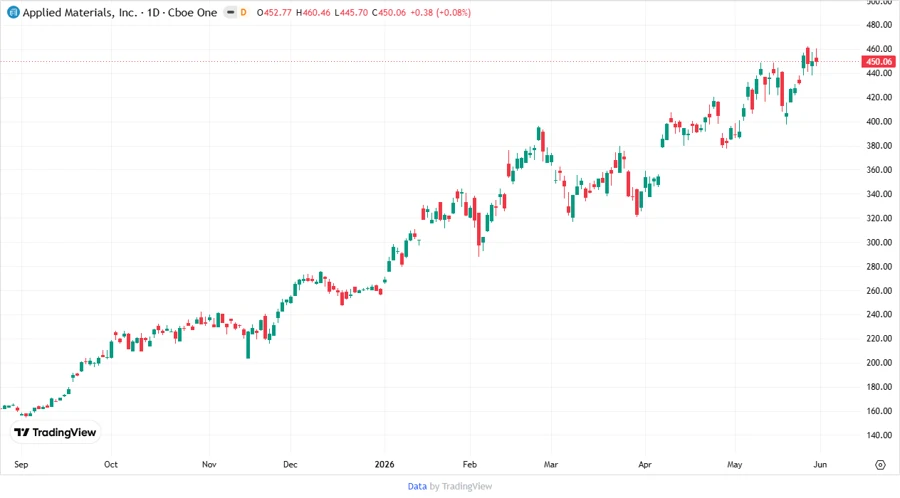Click the Oct label on the time axis

click(111, 464)
